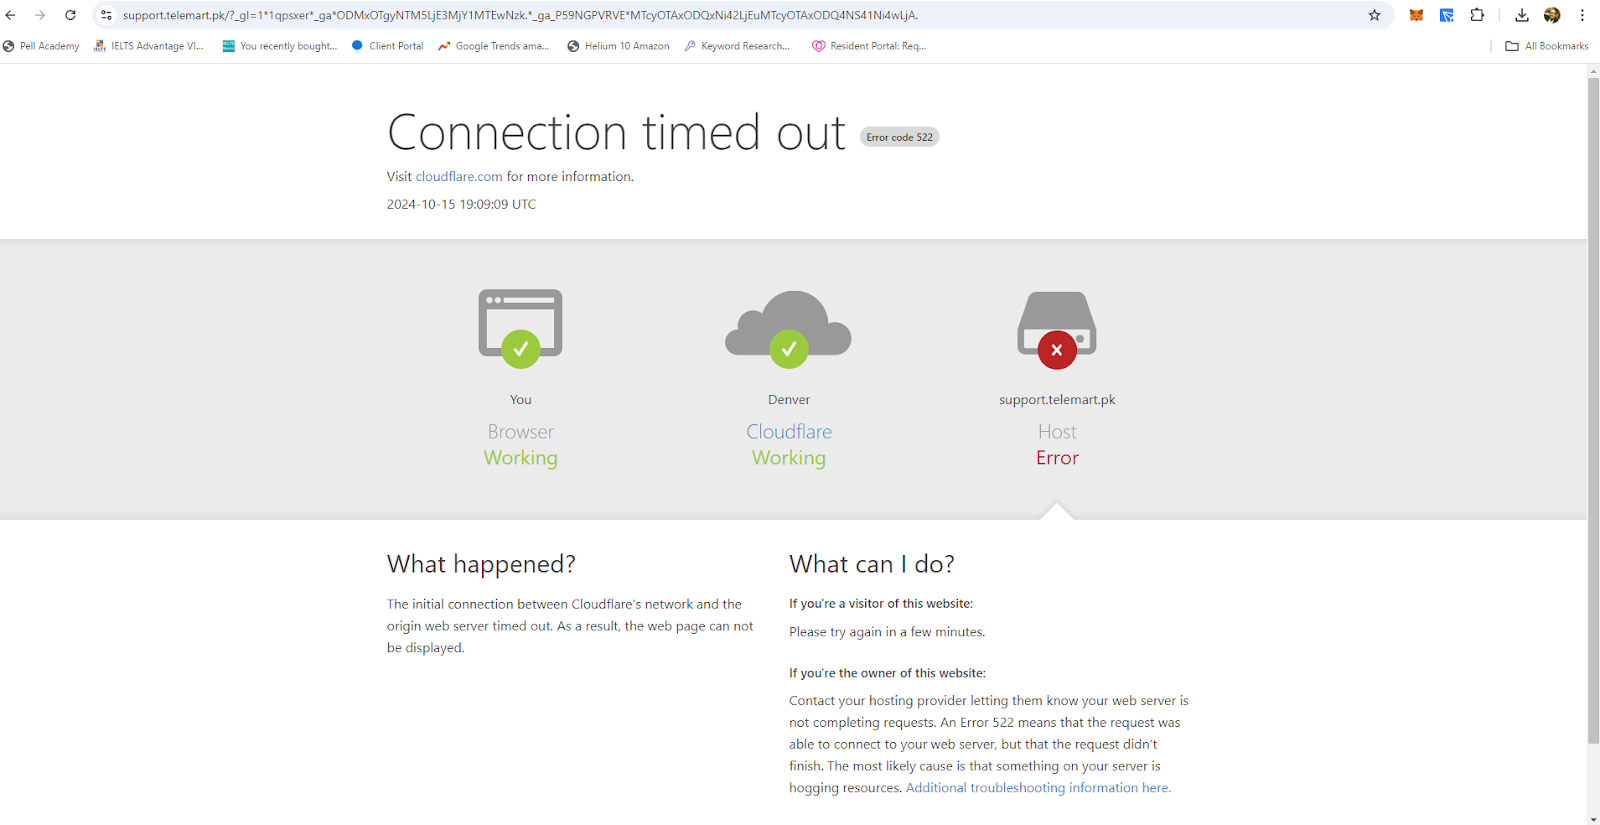Click the Denver location label
1600x825 pixels.
pyautogui.click(x=789, y=400)
